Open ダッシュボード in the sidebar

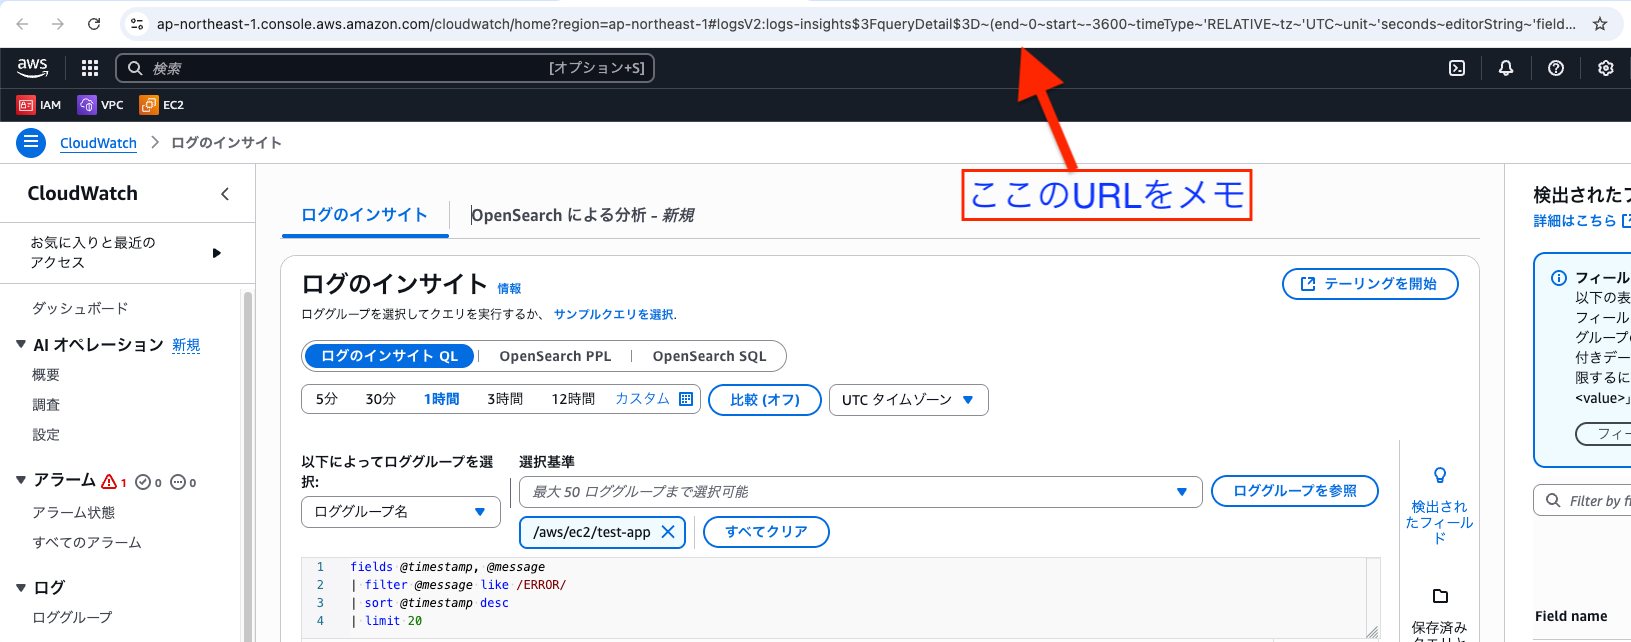point(80,308)
